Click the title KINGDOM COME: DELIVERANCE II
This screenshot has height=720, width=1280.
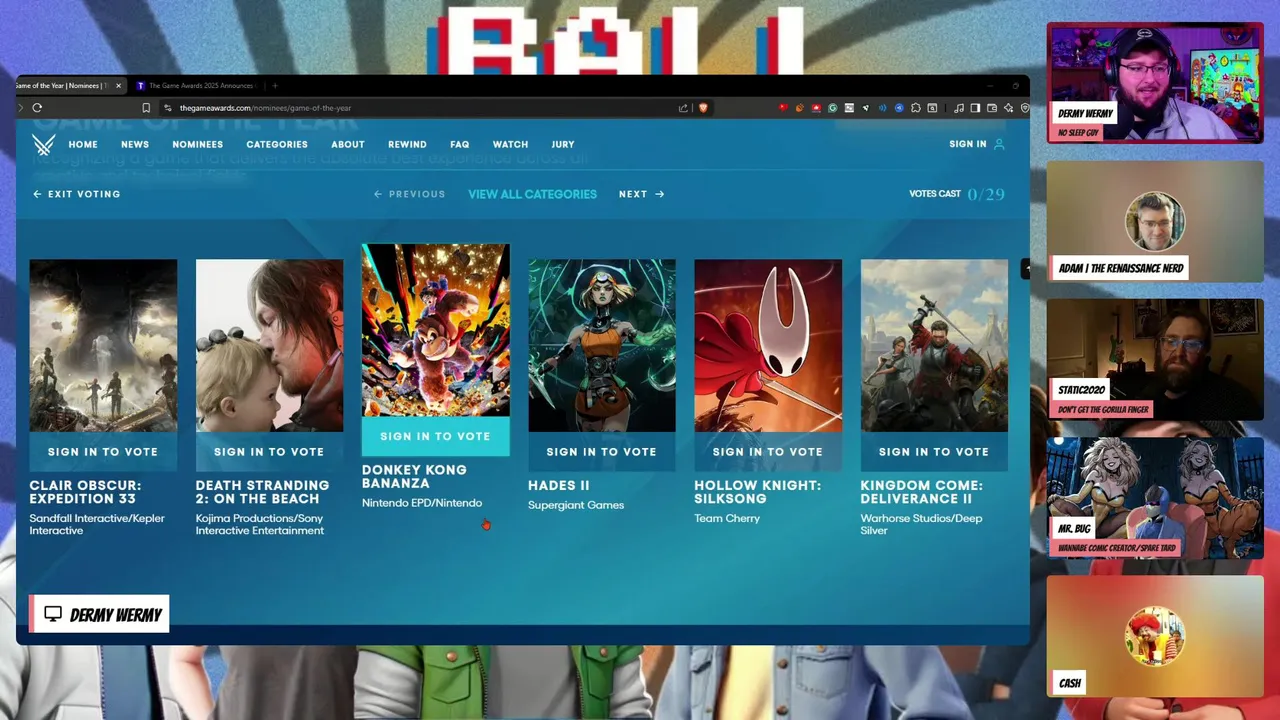[x=922, y=492]
